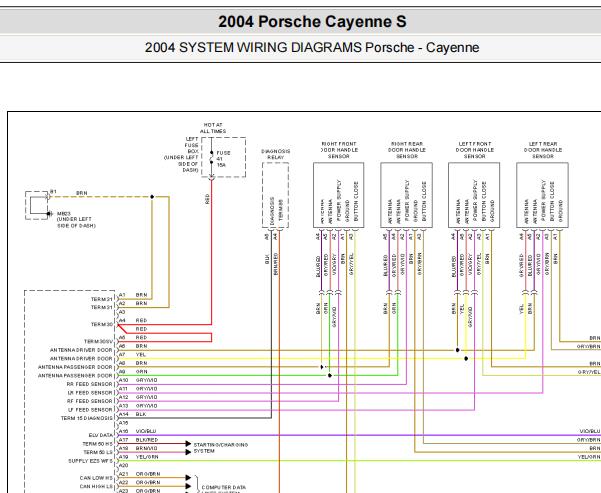Click the "LF FEED SENSOR" label
Viewport: 601px width, 493px height.
click(x=90, y=409)
